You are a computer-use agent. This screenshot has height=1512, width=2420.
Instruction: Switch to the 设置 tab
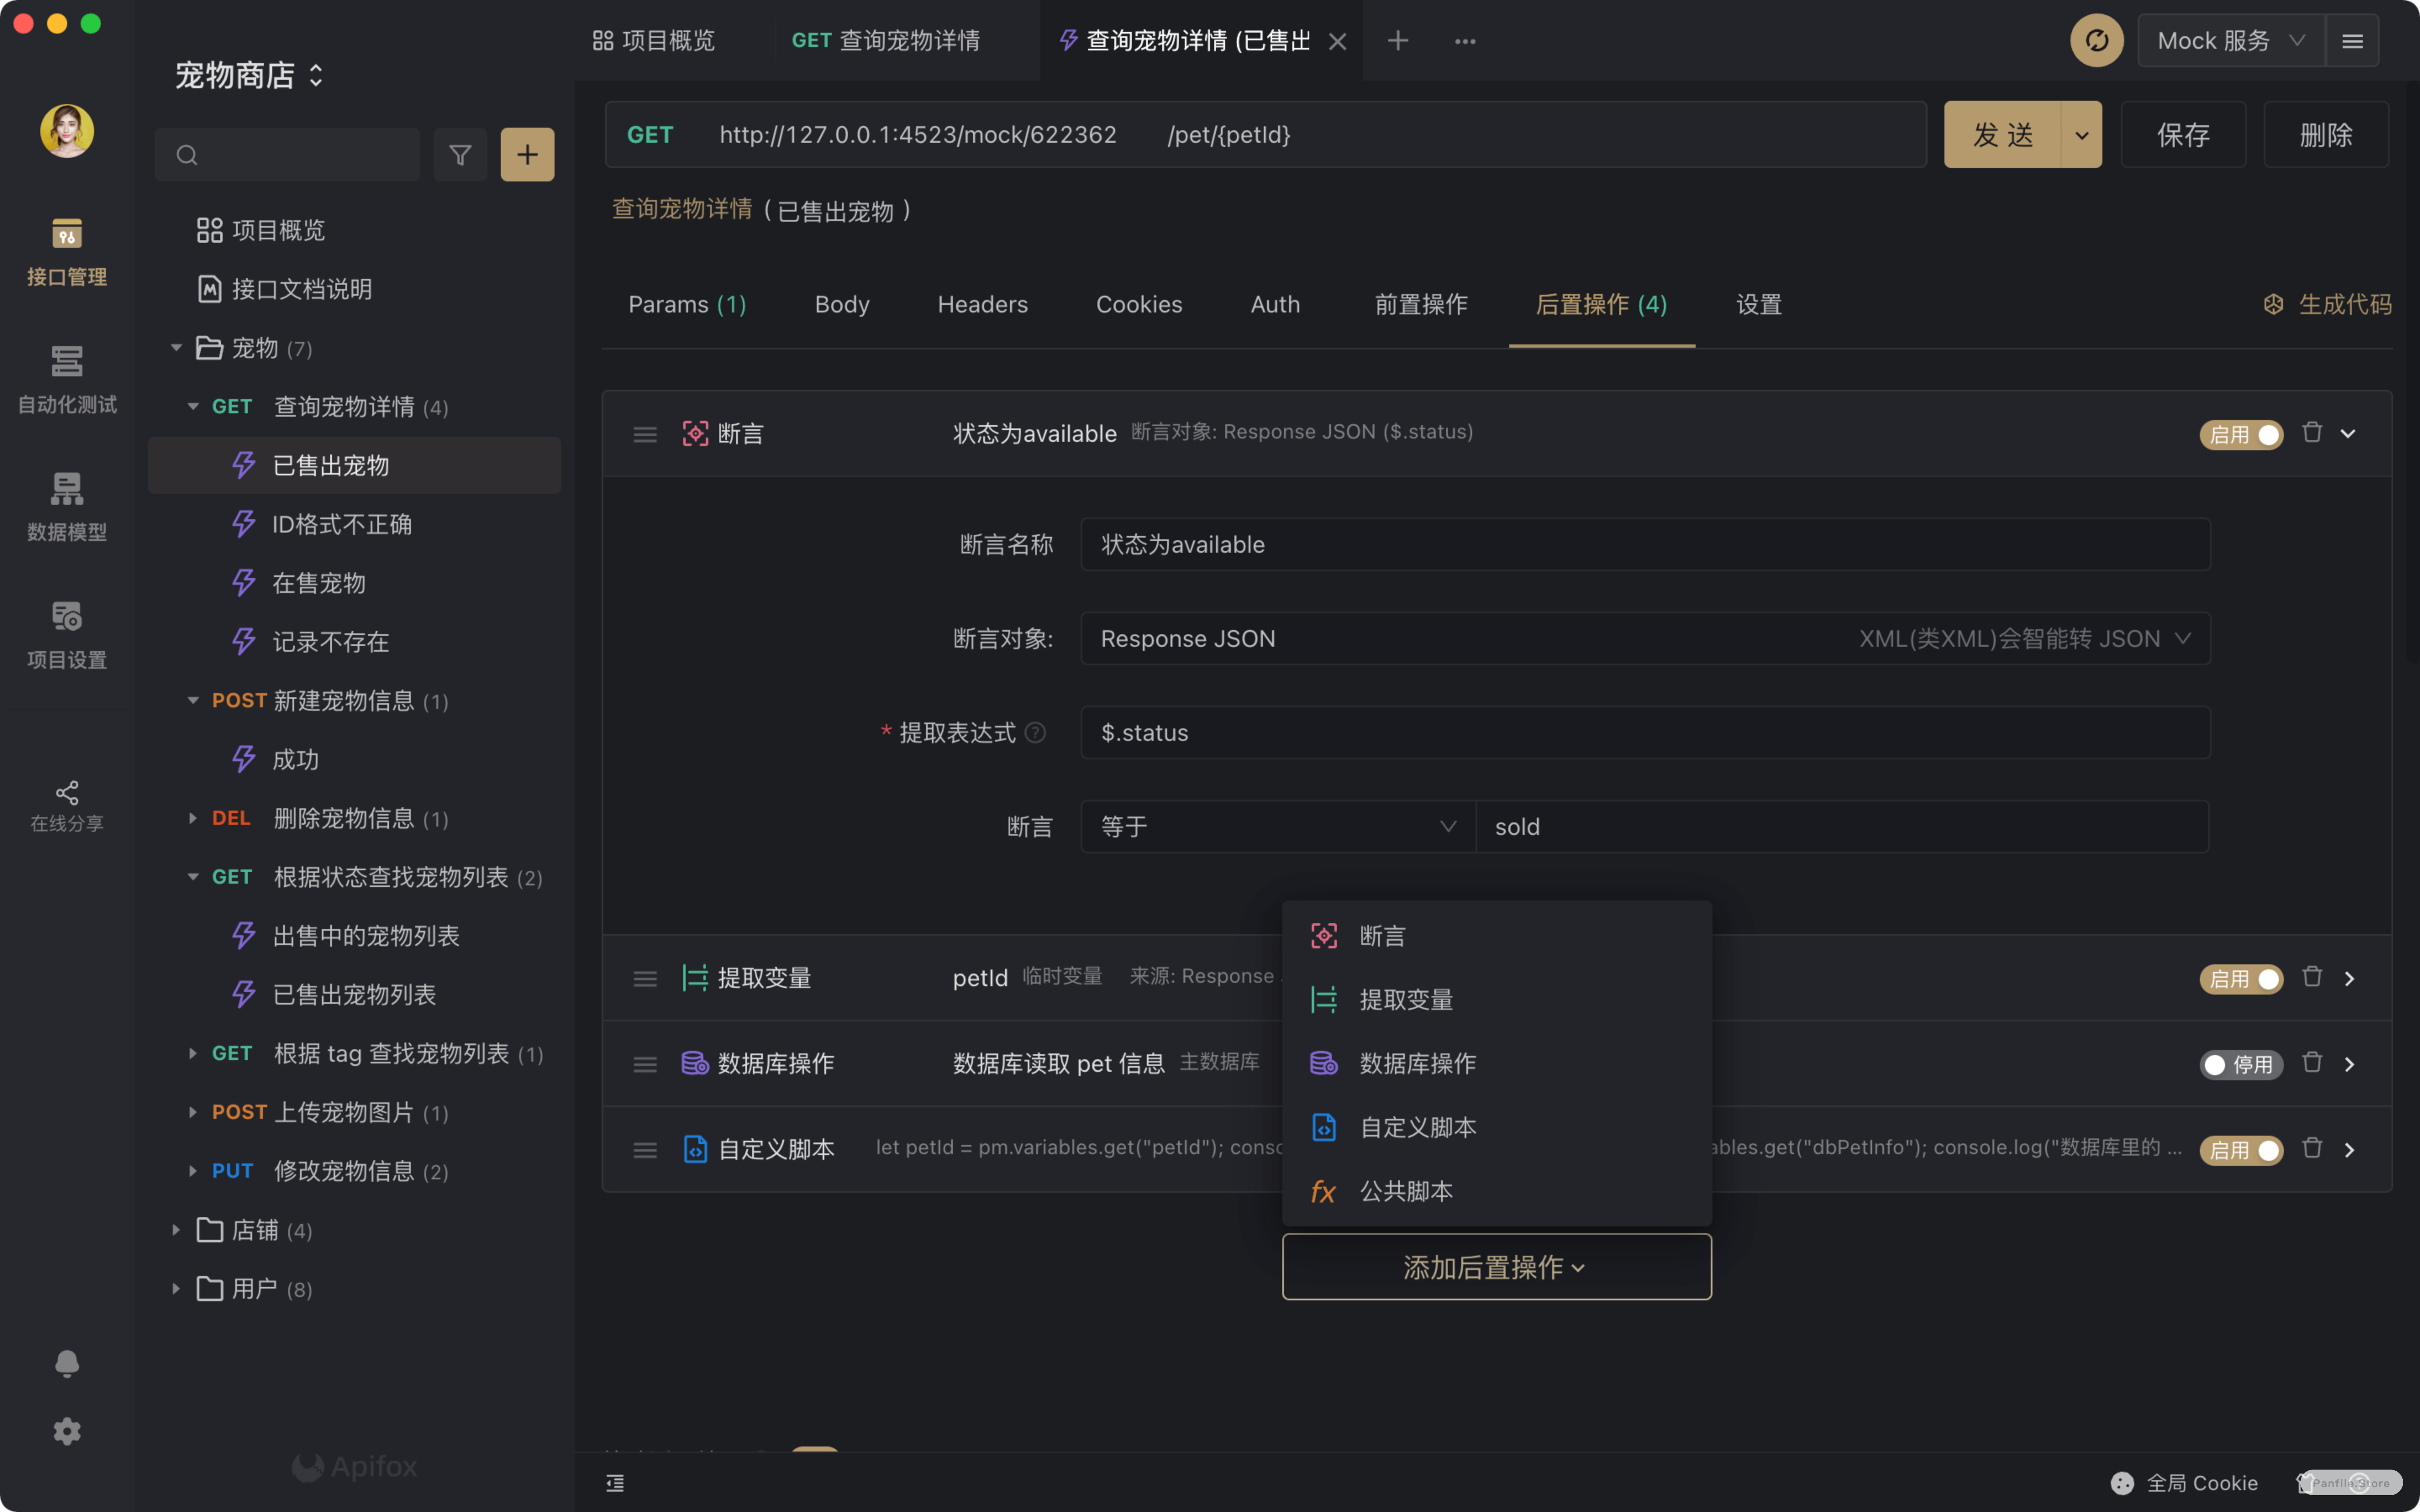[x=1759, y=304]
